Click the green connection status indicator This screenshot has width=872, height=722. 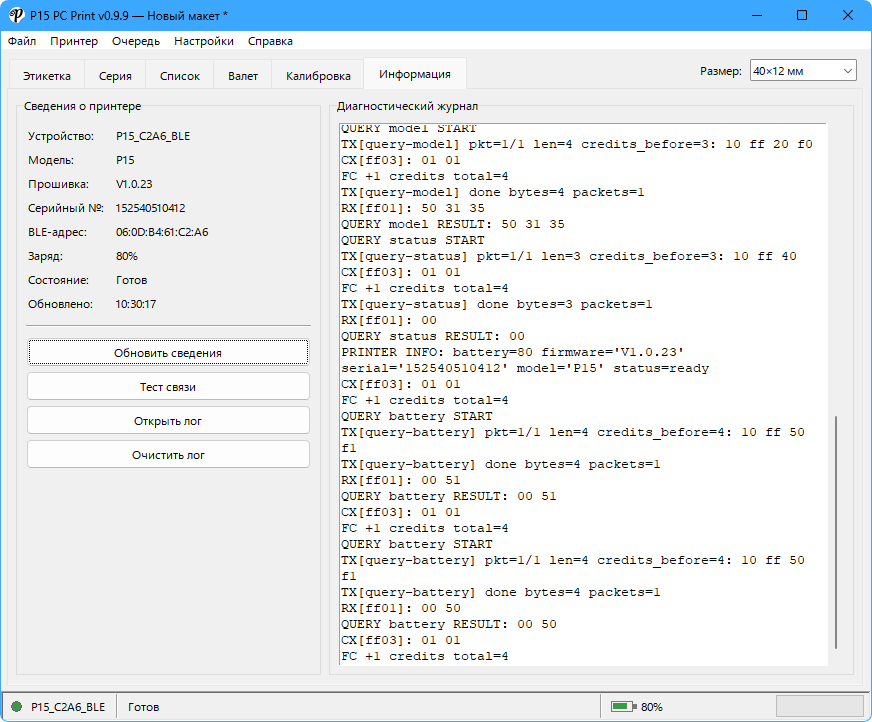click(x=17, y=706)
